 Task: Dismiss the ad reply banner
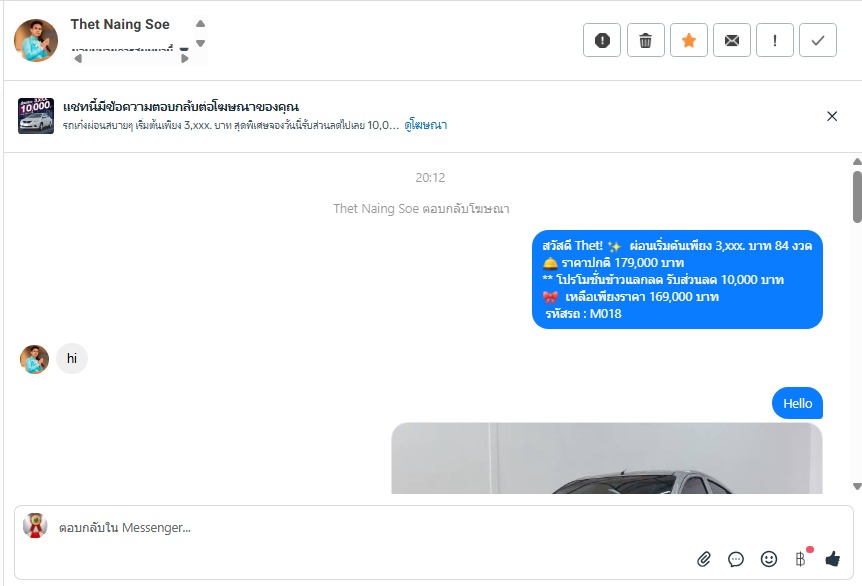pos(832,116)
